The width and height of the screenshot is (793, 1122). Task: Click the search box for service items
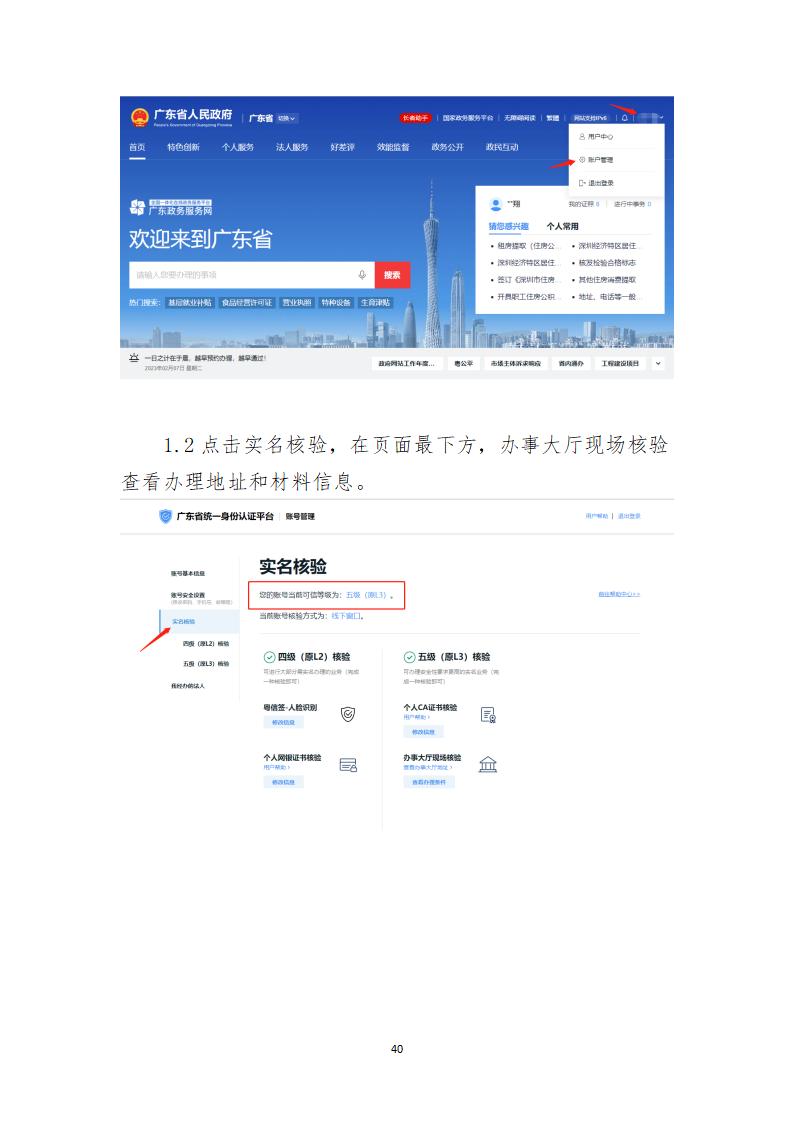(x=252, y=275)
